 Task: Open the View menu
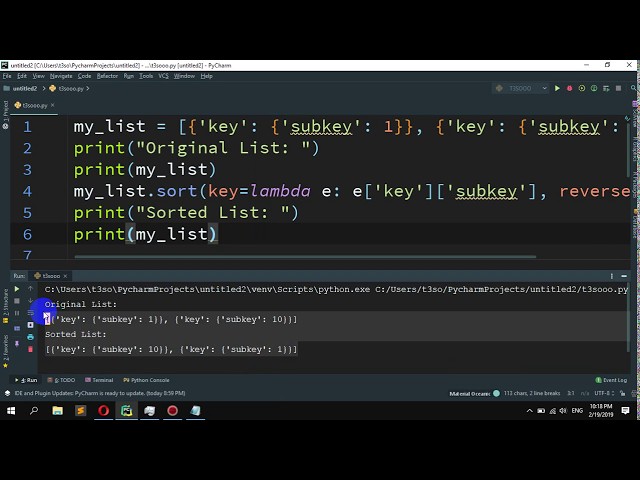coord(38,76)
